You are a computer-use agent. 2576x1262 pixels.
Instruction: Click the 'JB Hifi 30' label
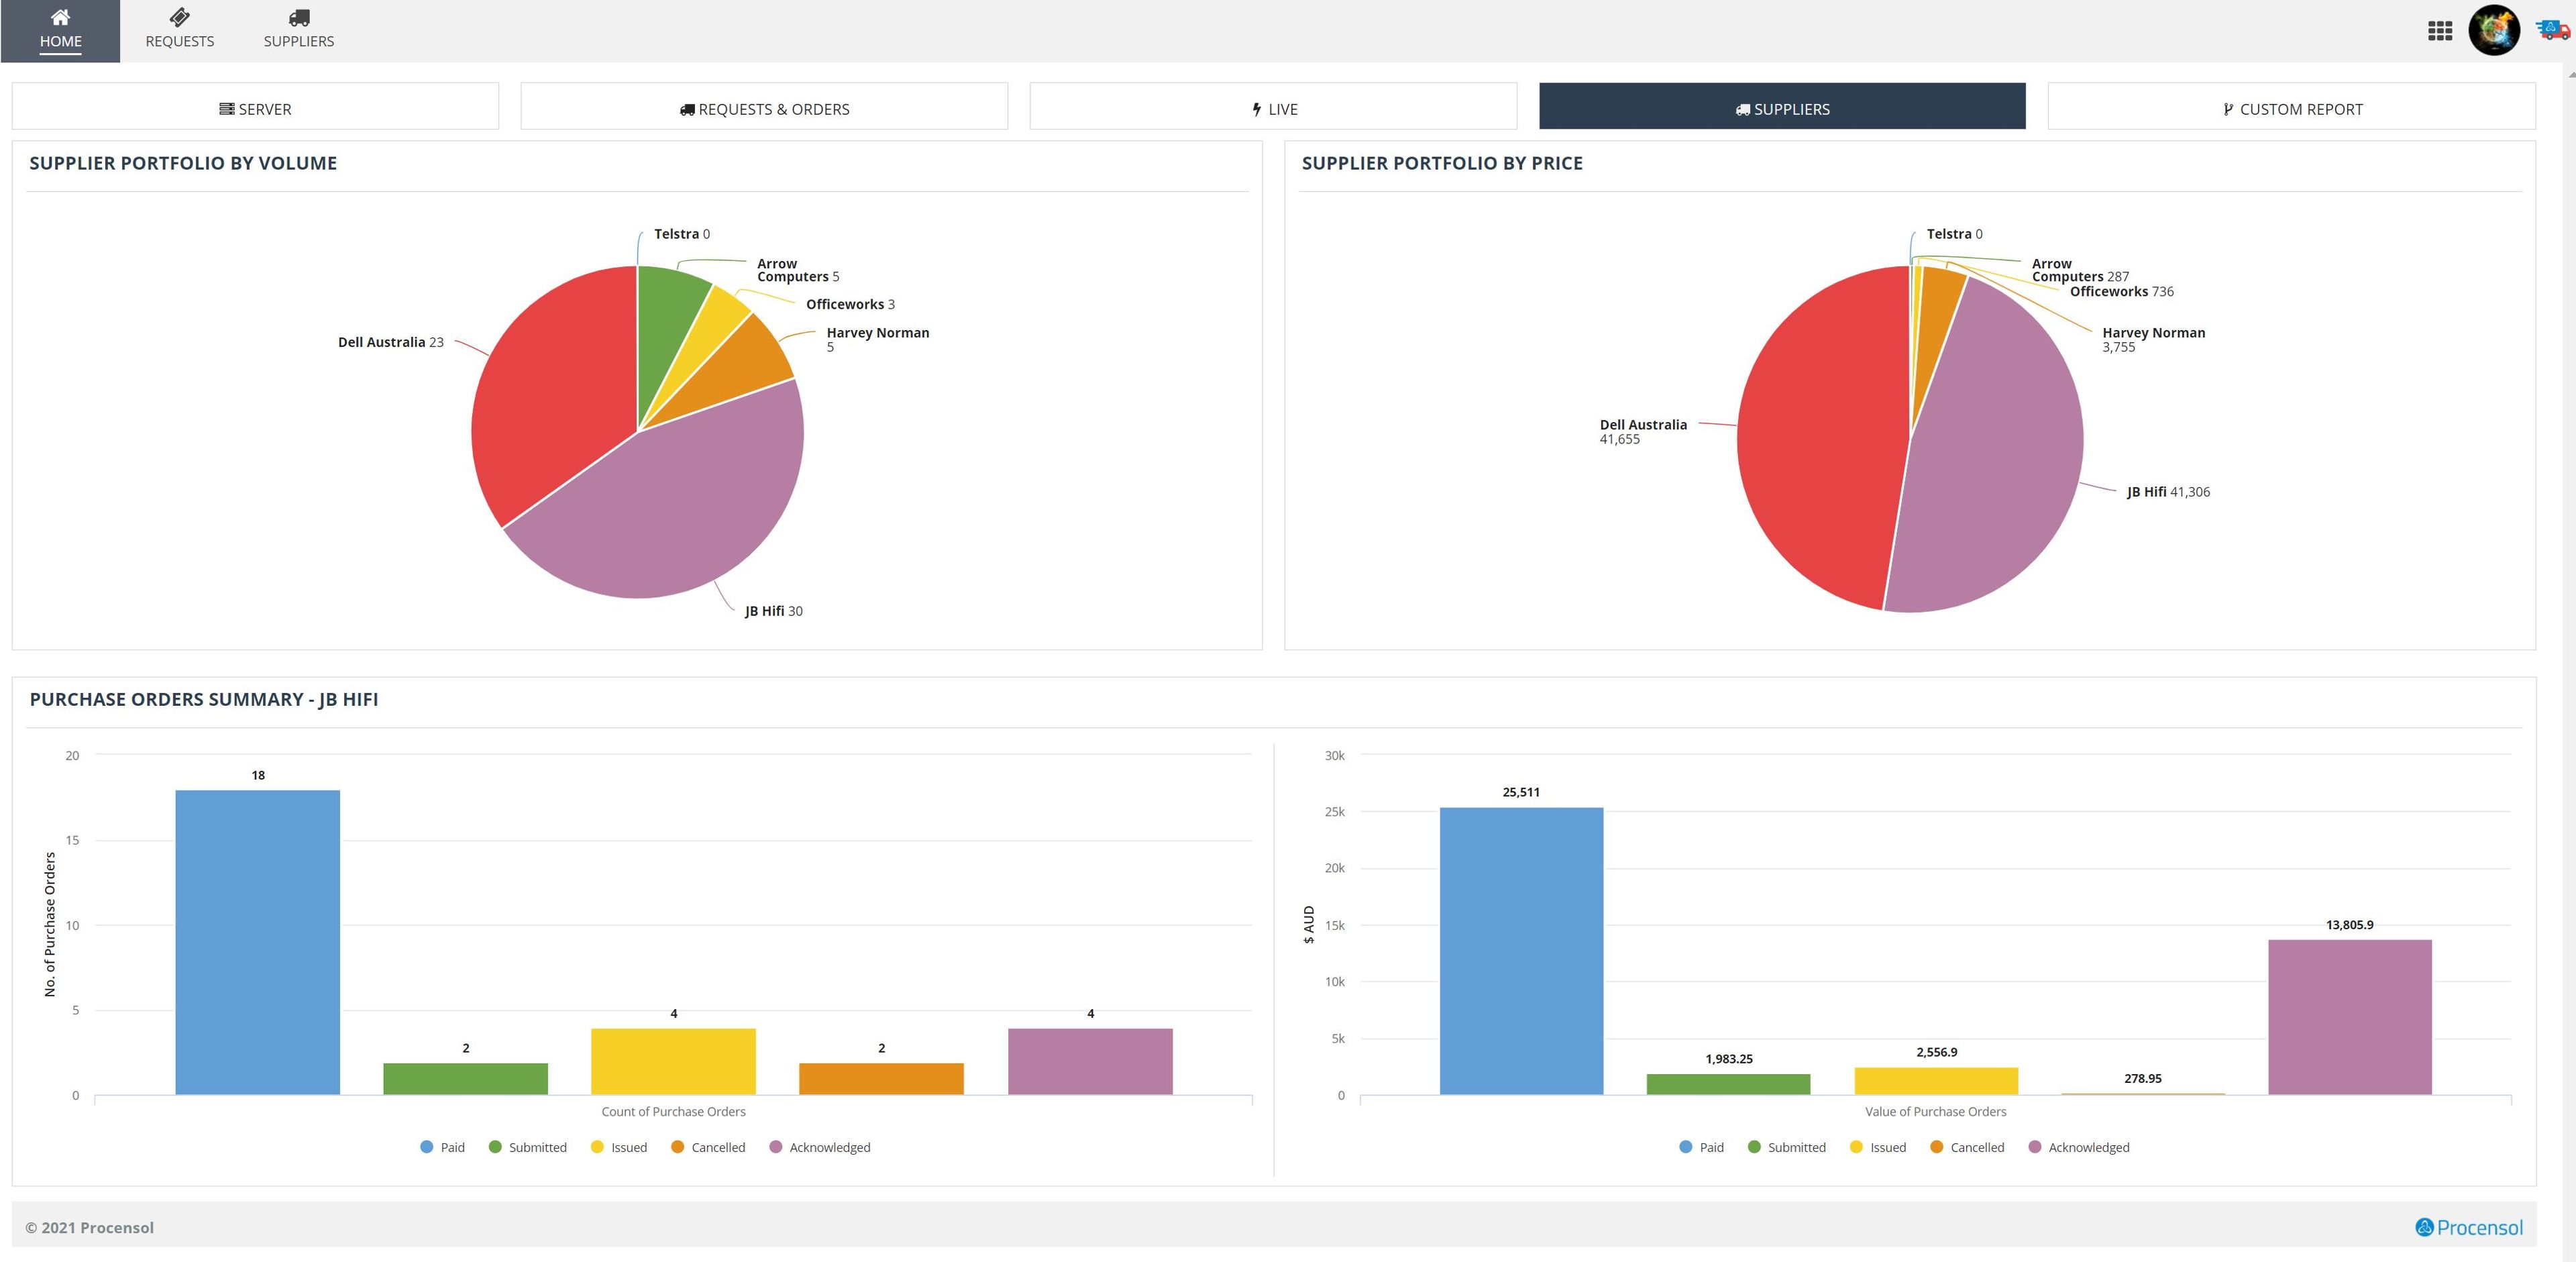coord(773,611)
